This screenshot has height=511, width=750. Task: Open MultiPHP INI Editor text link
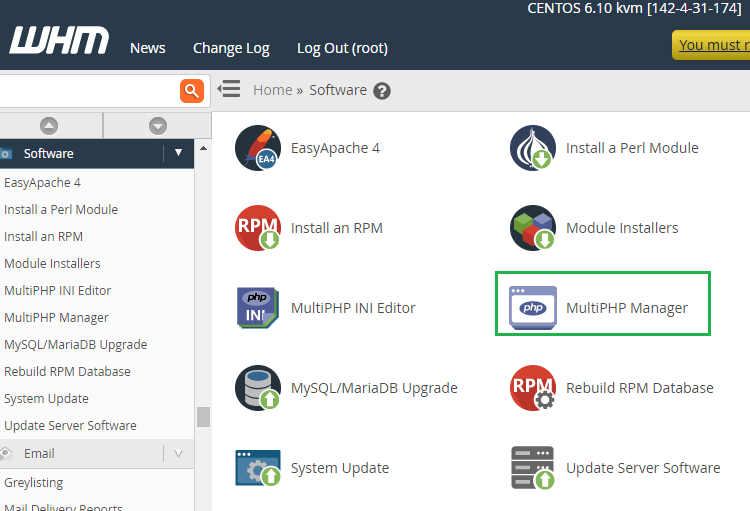pos(353,308)
